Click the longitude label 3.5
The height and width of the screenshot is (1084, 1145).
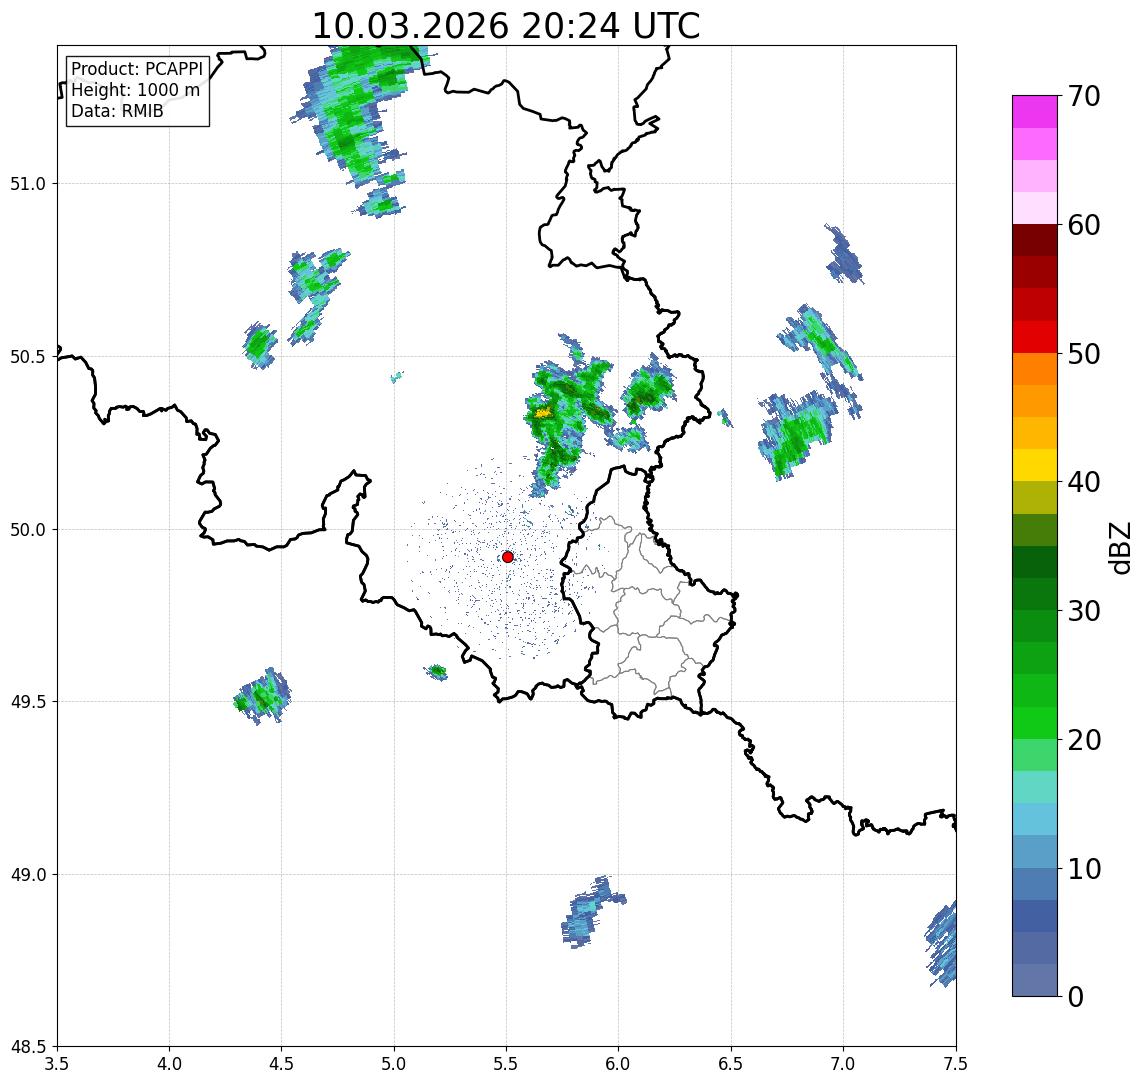tap(57, 1064)
